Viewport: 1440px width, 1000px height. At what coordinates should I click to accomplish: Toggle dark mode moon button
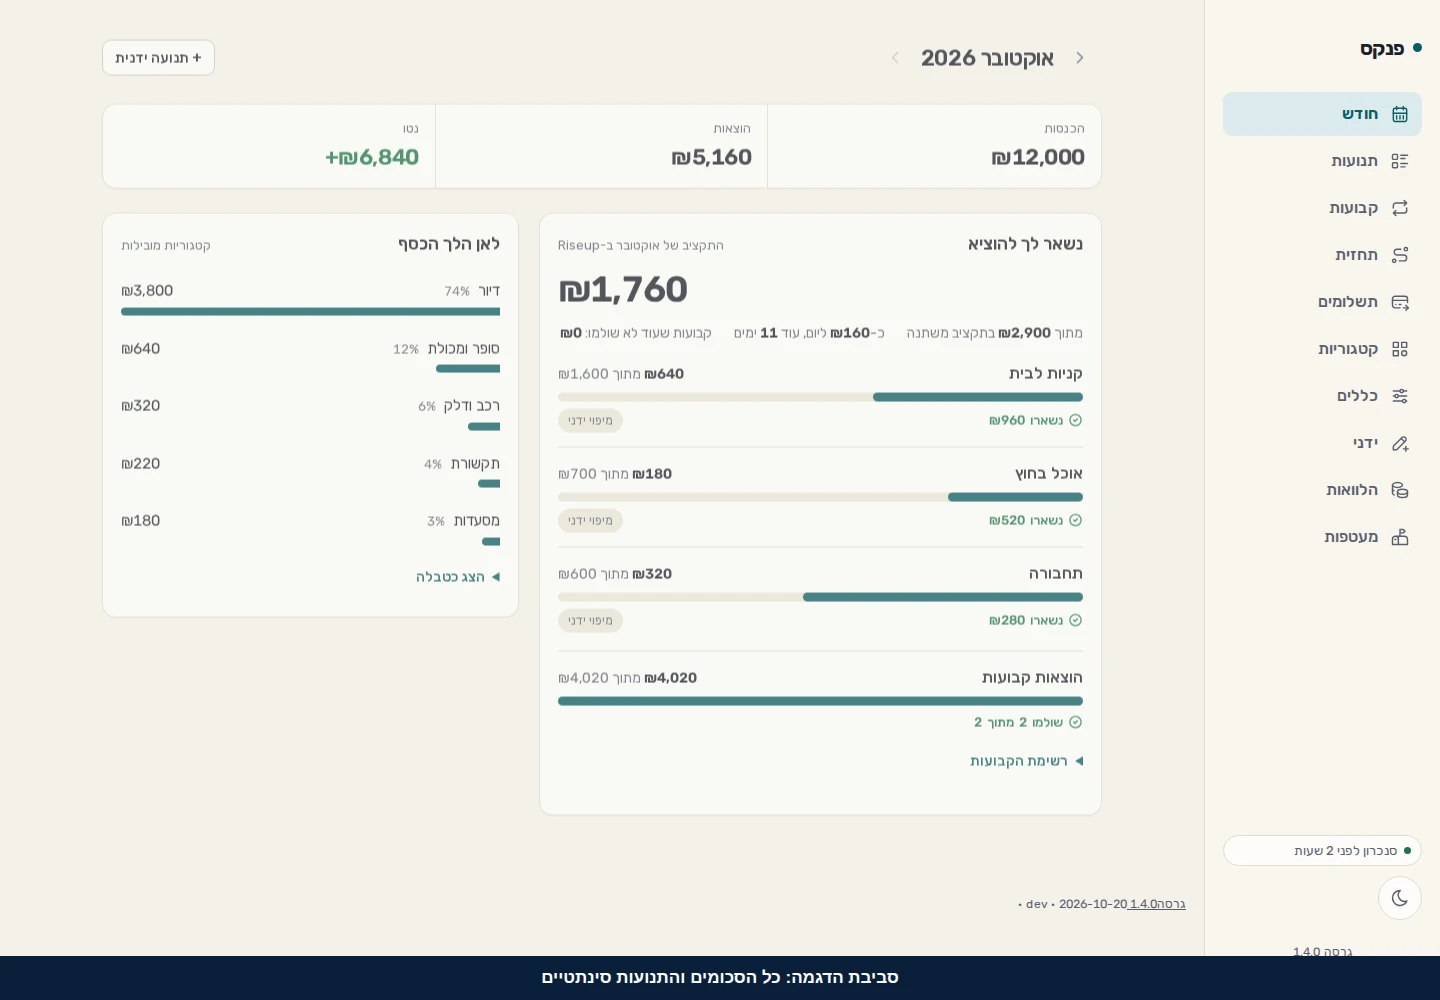coord(1400,898)
